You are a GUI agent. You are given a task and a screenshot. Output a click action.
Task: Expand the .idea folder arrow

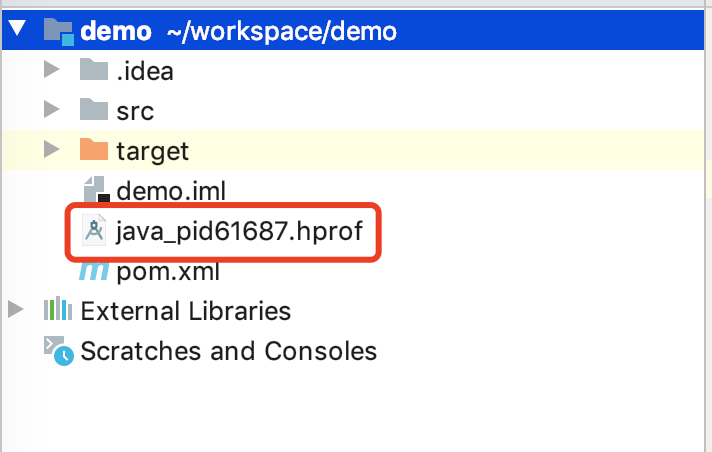point(52,70)
